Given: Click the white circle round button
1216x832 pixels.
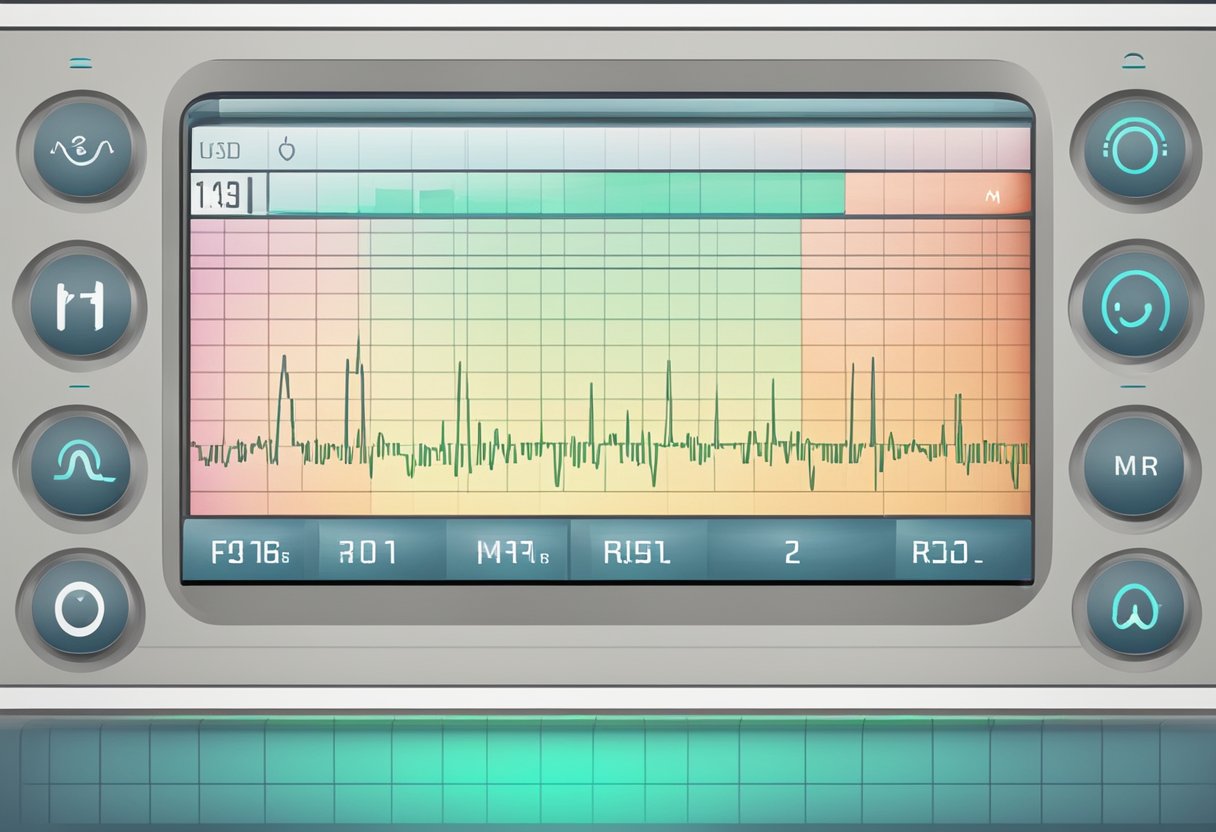Looking at the screenshot, I should click(80, 608).
